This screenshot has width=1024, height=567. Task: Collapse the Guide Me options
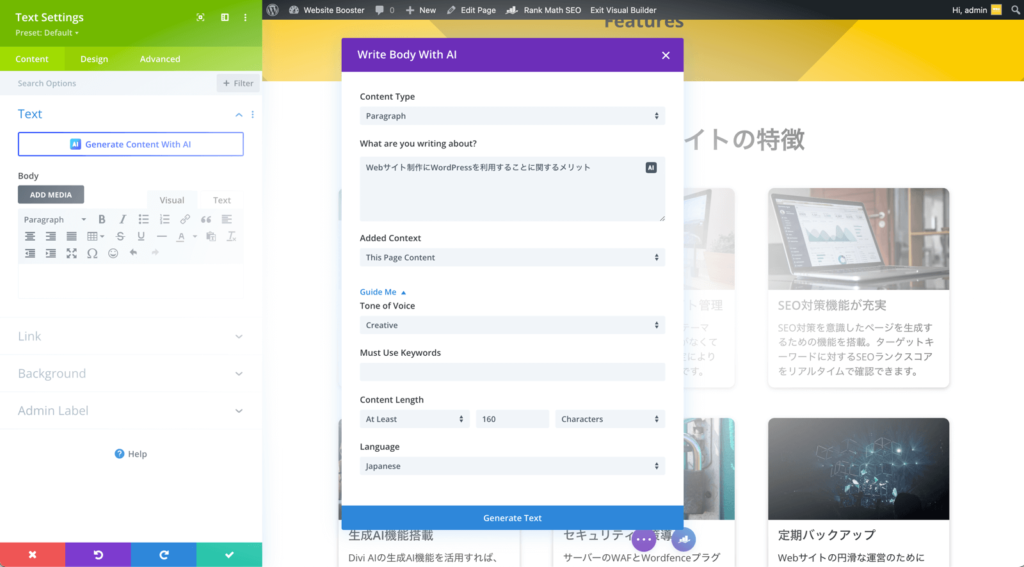point(383,292)
